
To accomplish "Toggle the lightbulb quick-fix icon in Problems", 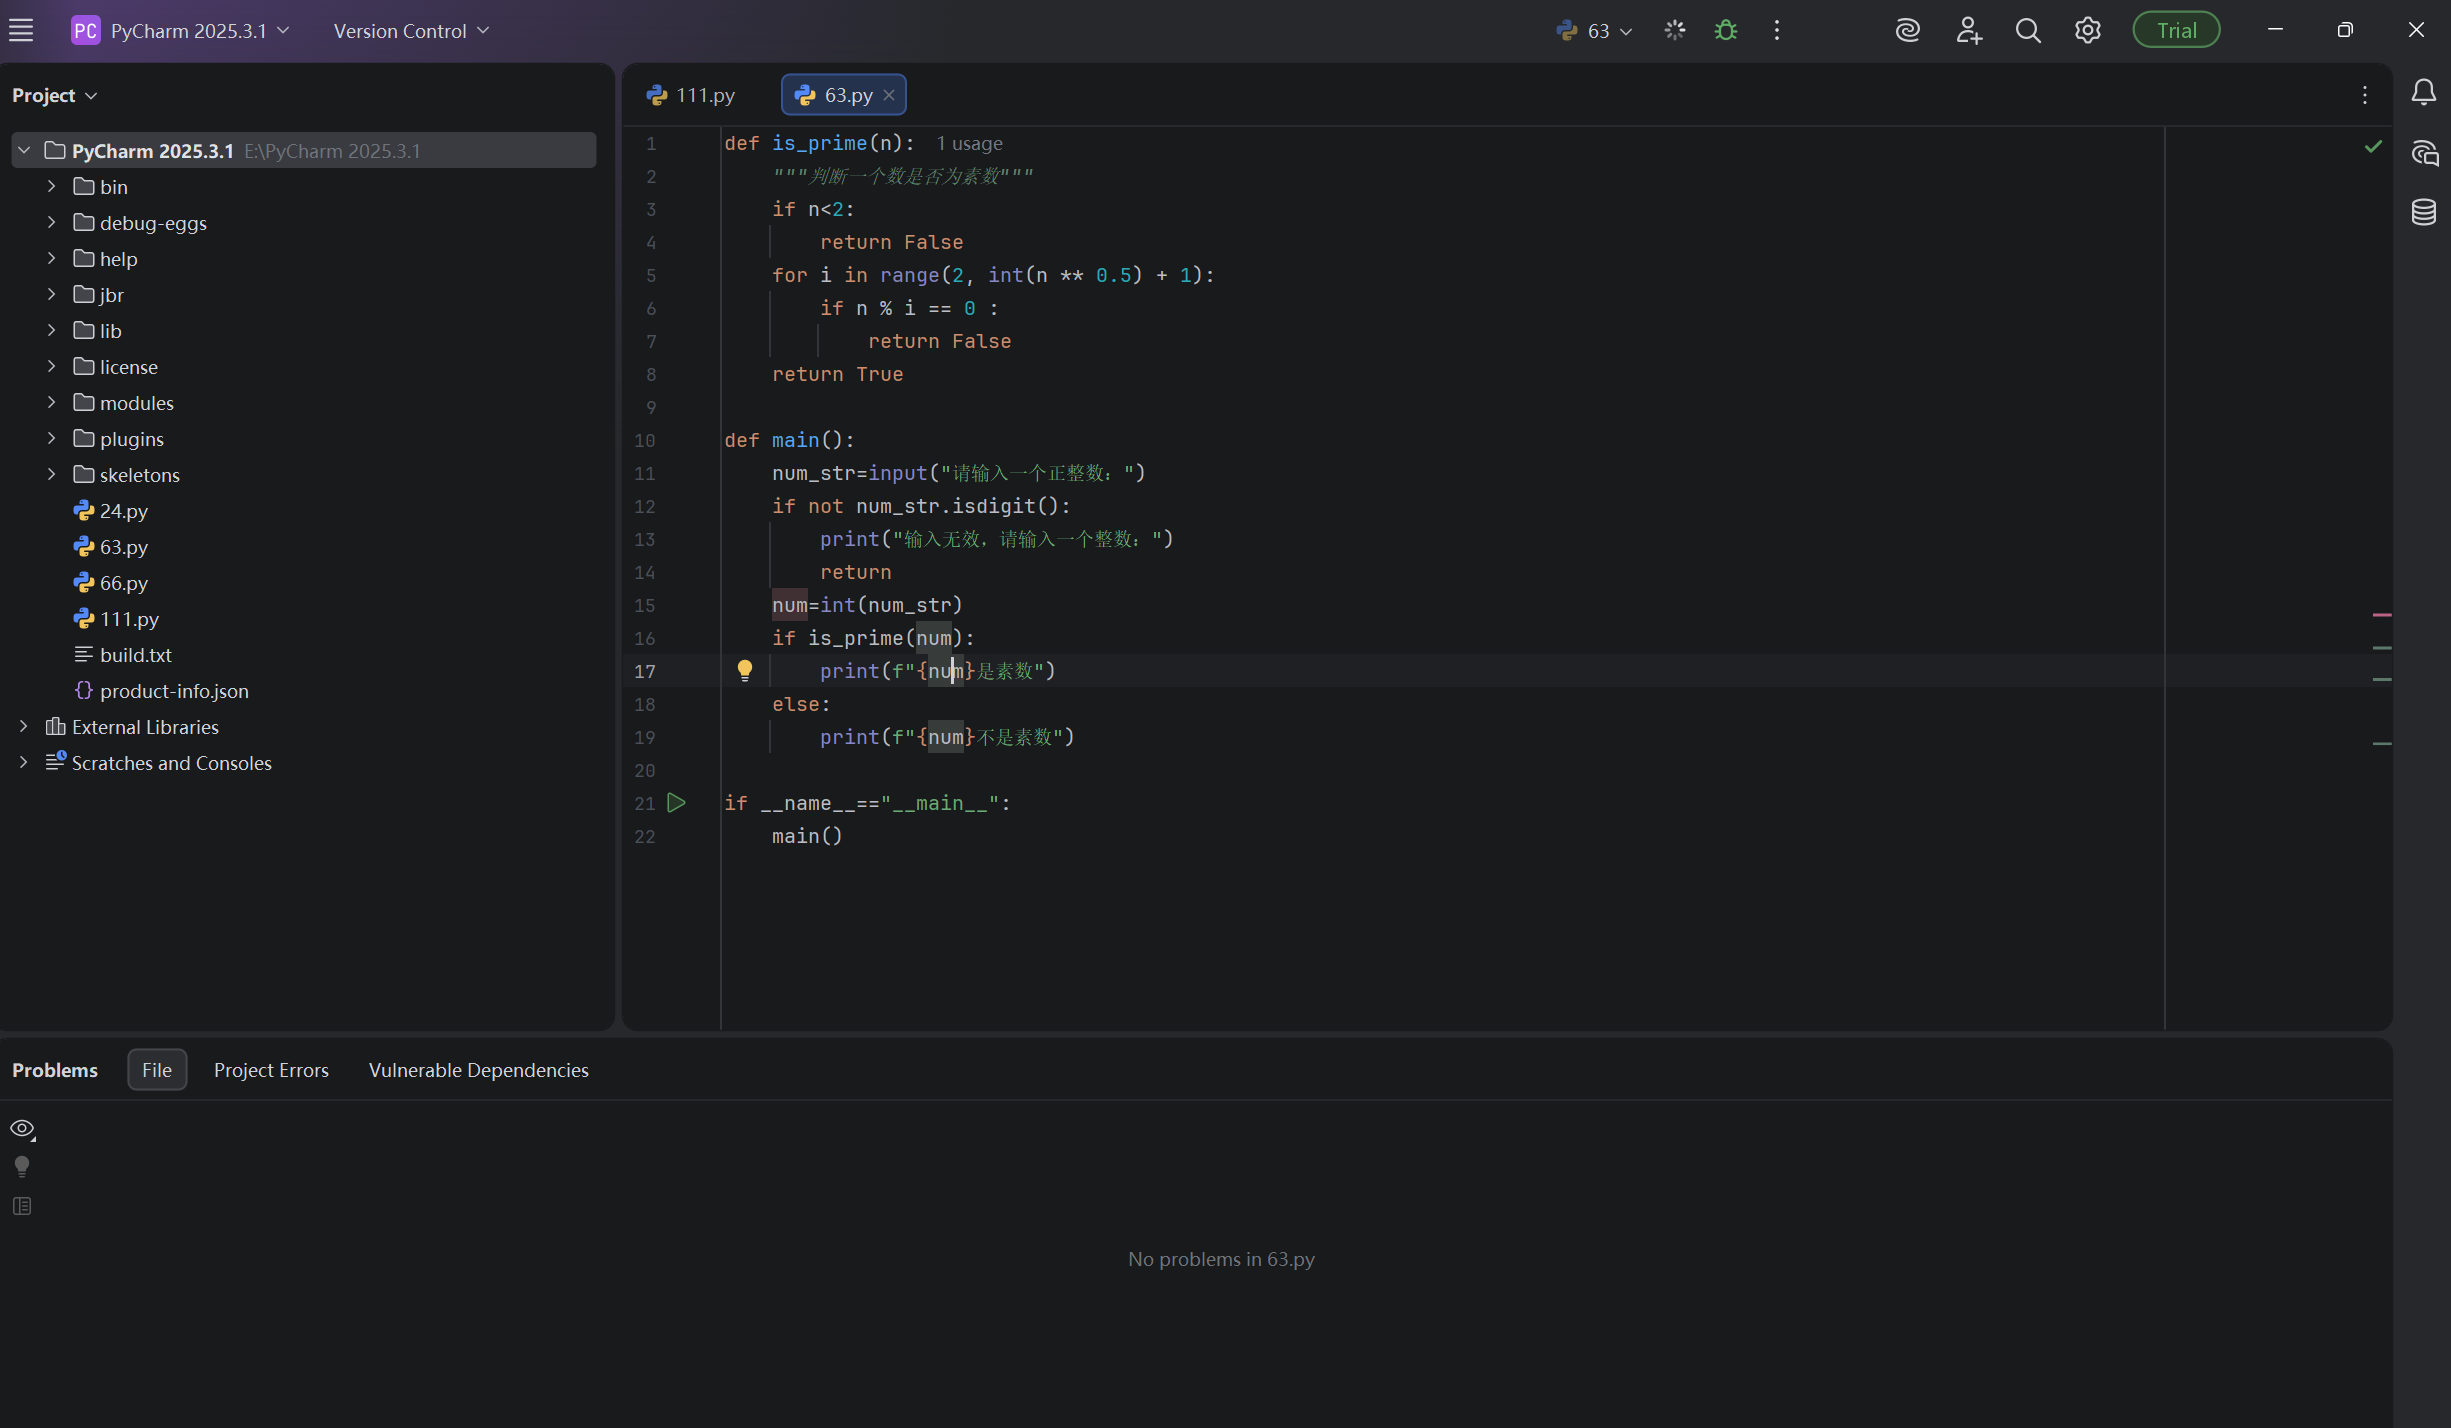I will [x=22, y=1166].
